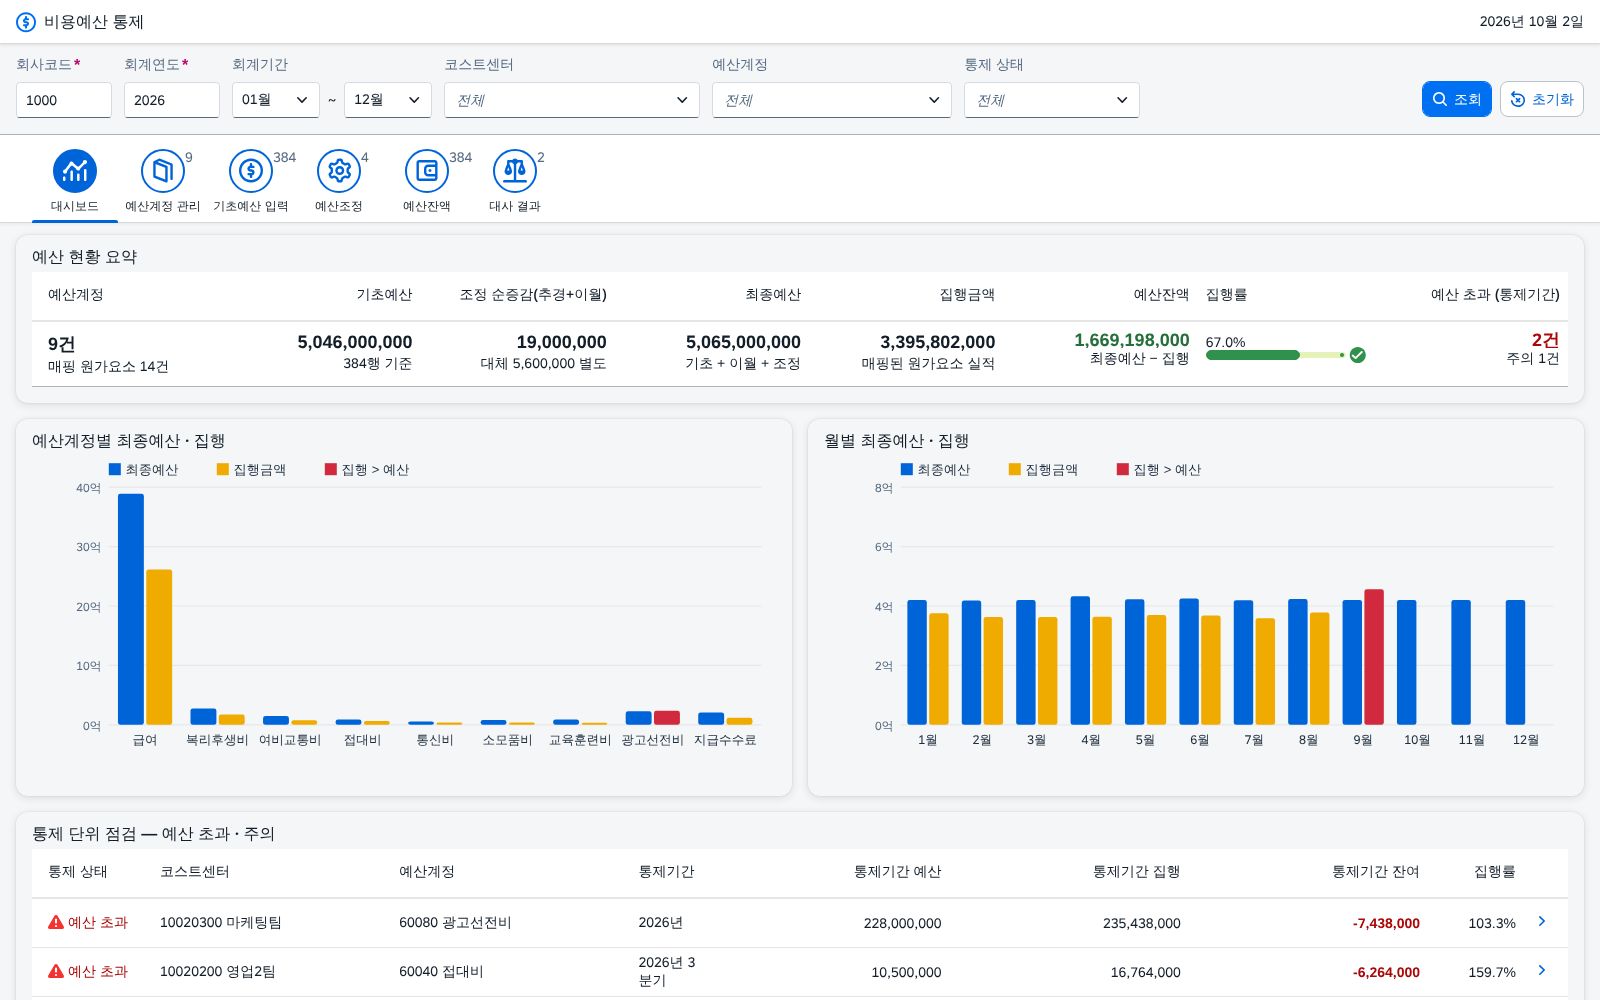Toggle 집행 > 예산 legend in monthly chart
This screenshot has height=1000, width=1600.
pyautogui.click(x=1159, y=469)
